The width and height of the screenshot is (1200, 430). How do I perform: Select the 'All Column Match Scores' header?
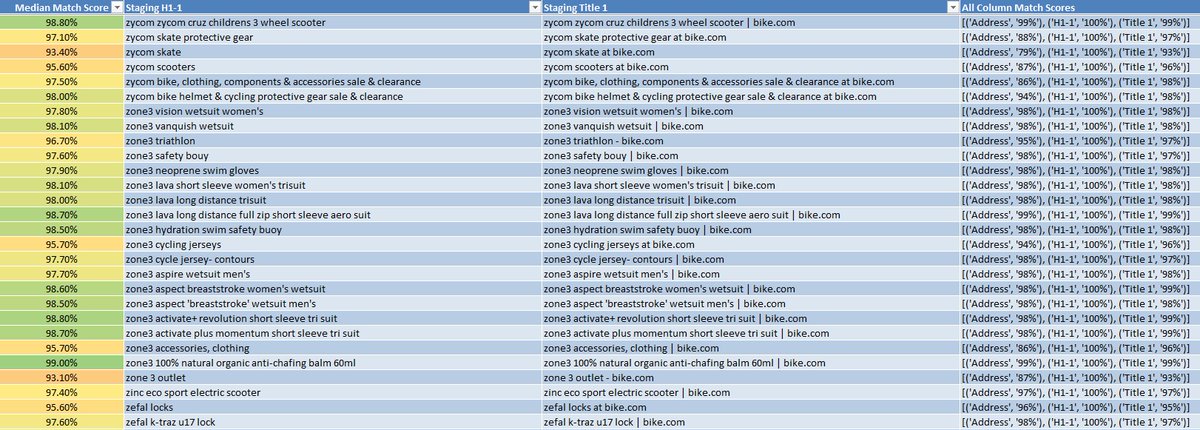pos(1080,7)
